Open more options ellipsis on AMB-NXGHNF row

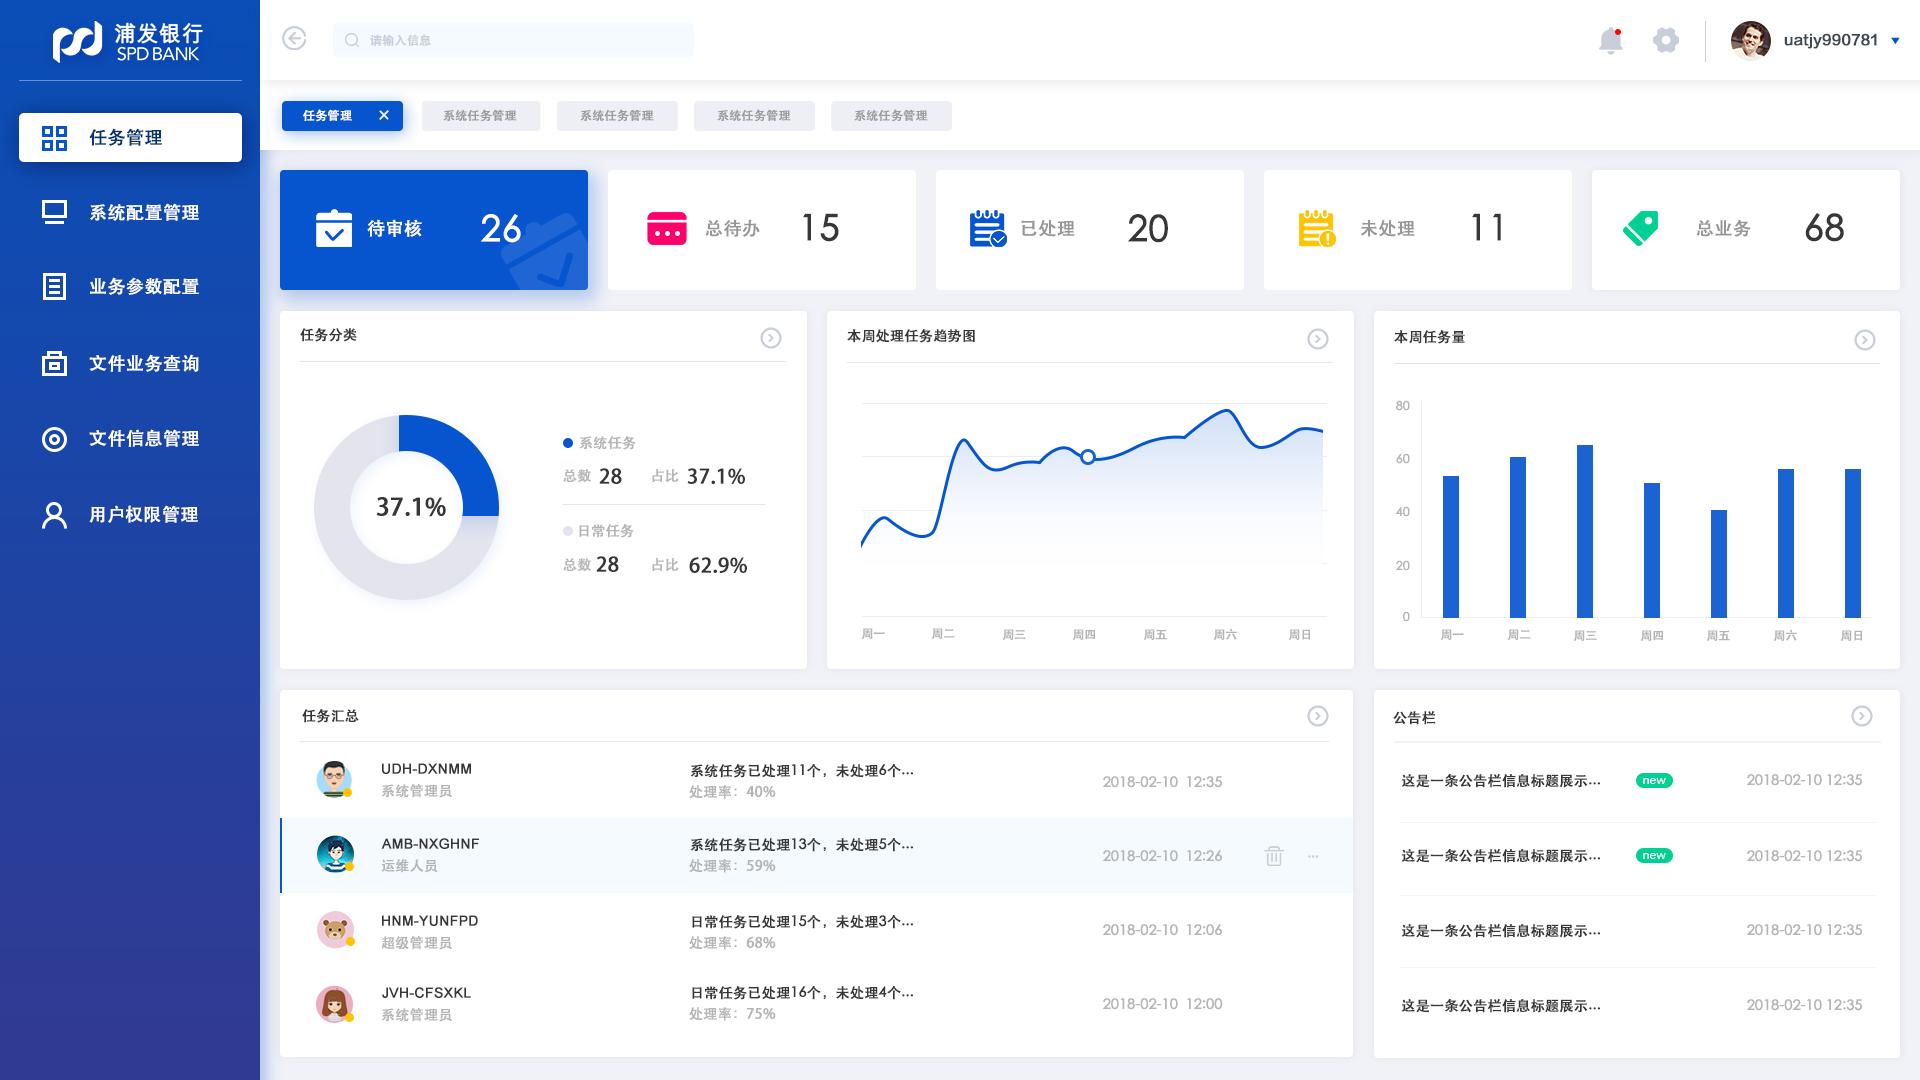click(1313, 856)
